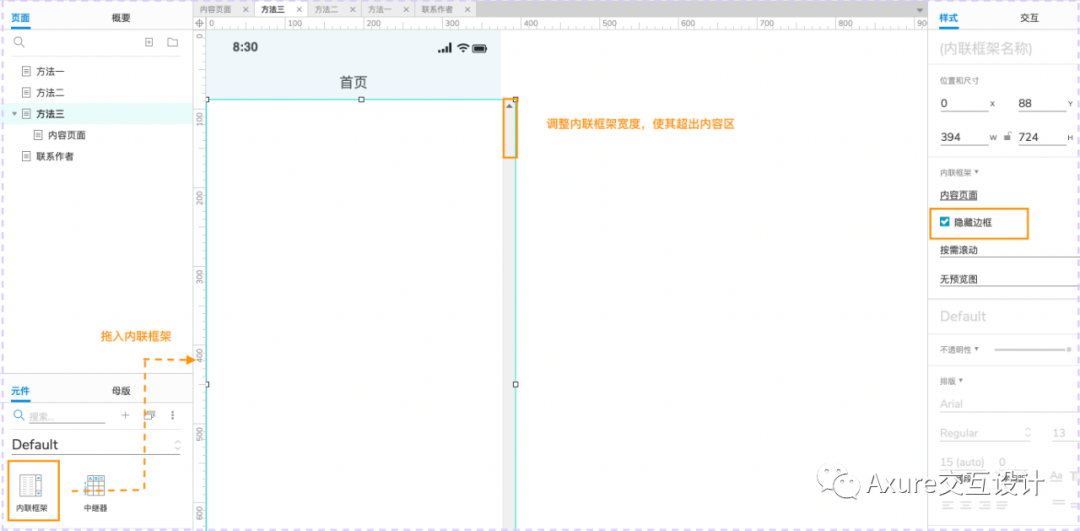Screen dimensions: 1080x531
Task: Switch to the 母版 masters tab
Action: [x=121, y=391]
